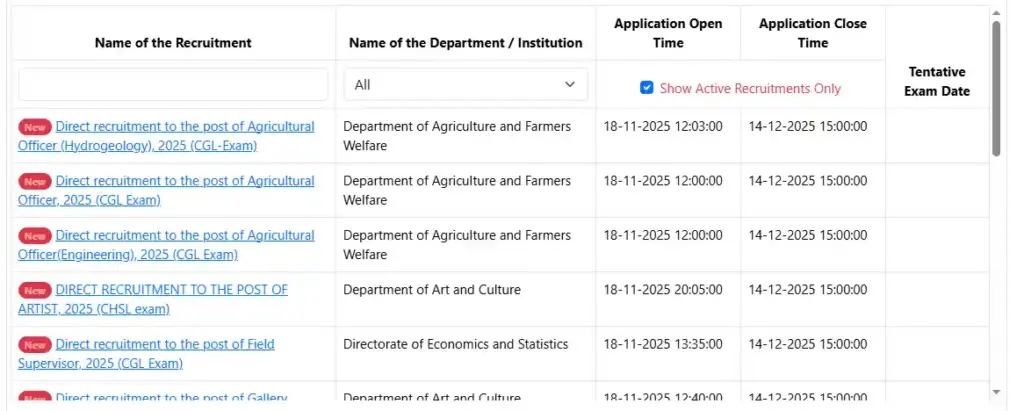1024x411 pixels.
Task: Click Name of the Department / Institution header
Action: 465,43
